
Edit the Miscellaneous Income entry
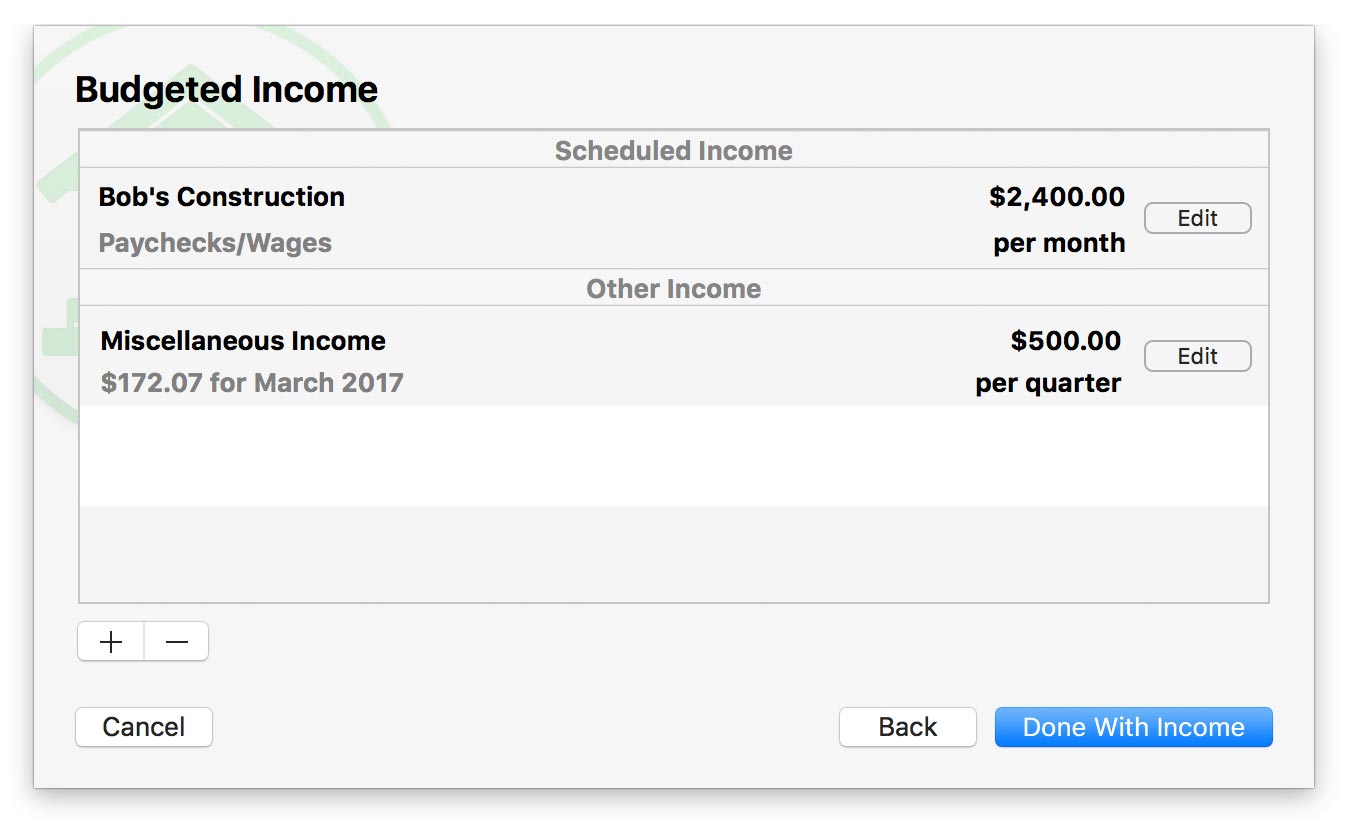(1197, 356)
